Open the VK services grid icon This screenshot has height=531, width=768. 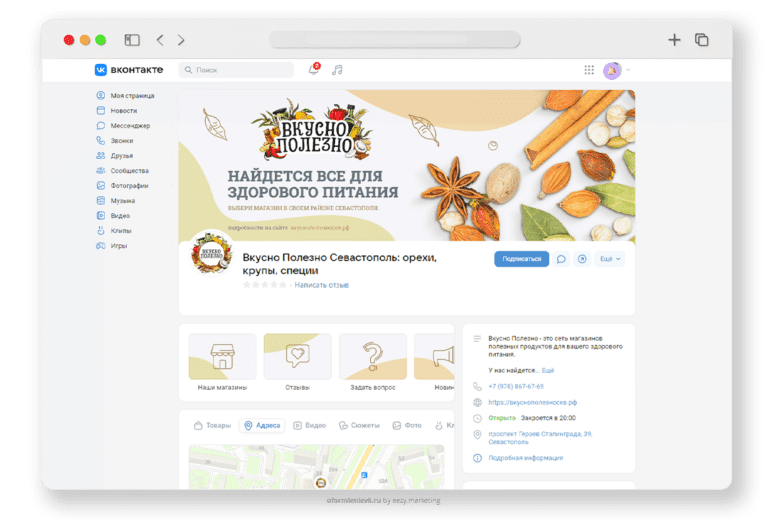(x=589, y=70)
